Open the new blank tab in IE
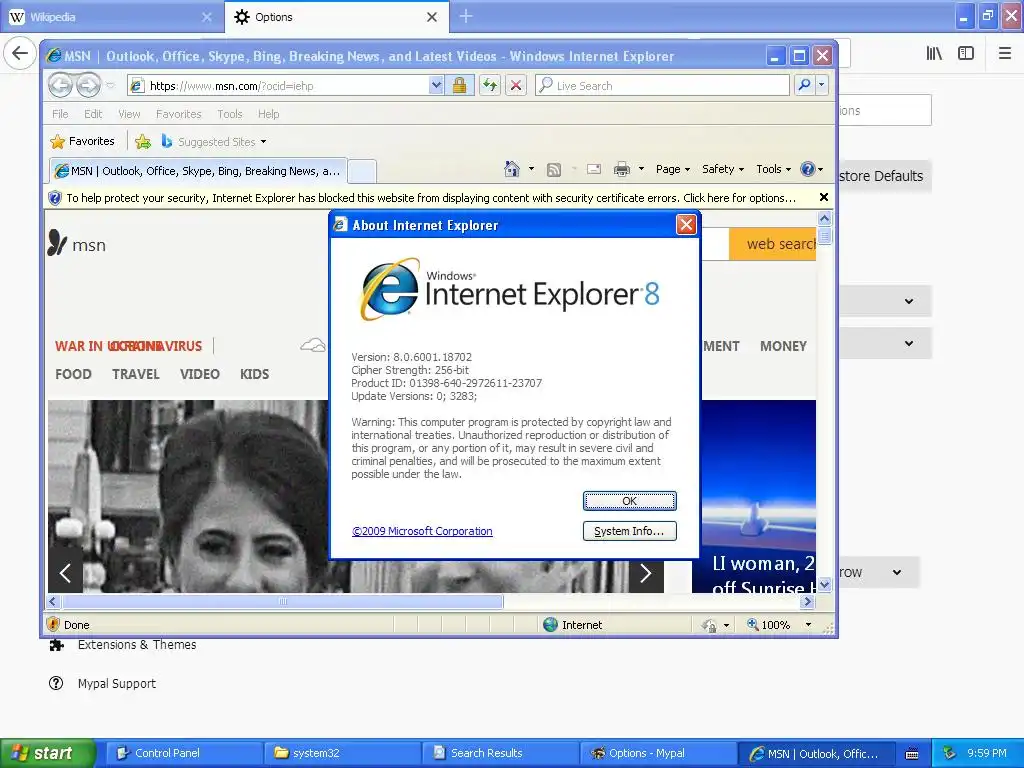 pos(362,171)
